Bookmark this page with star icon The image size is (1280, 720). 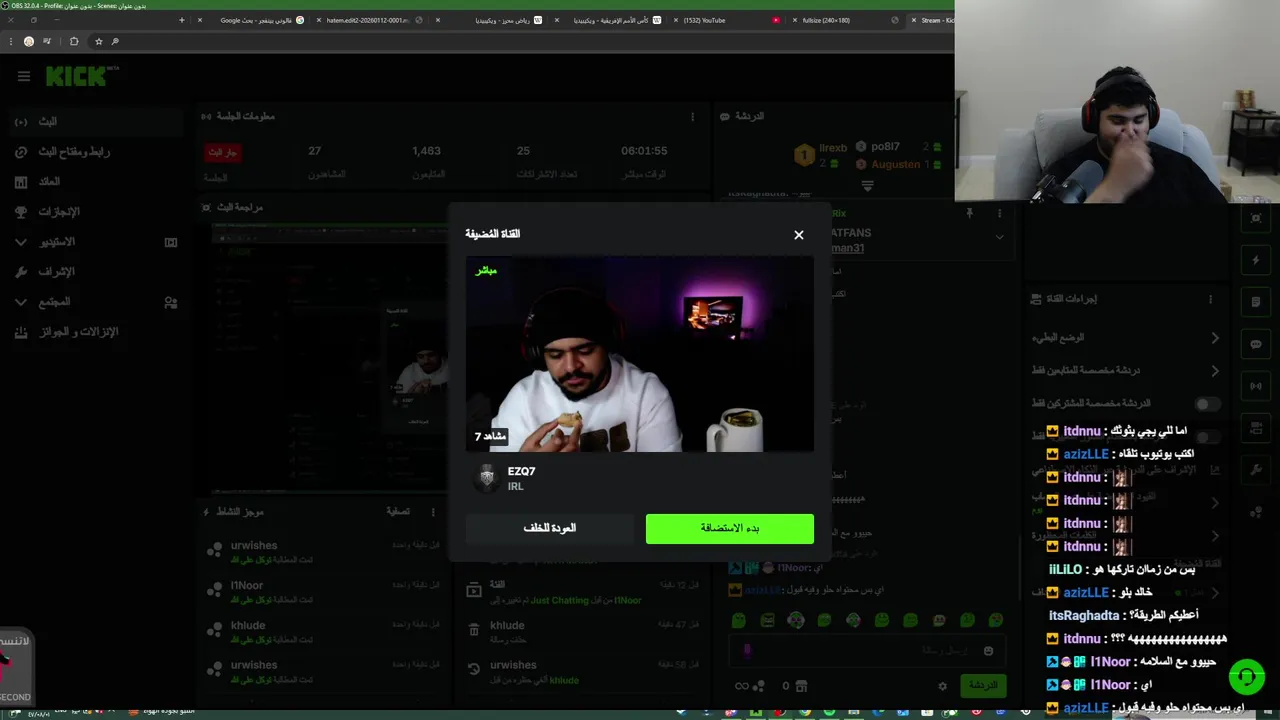[98, 41]
